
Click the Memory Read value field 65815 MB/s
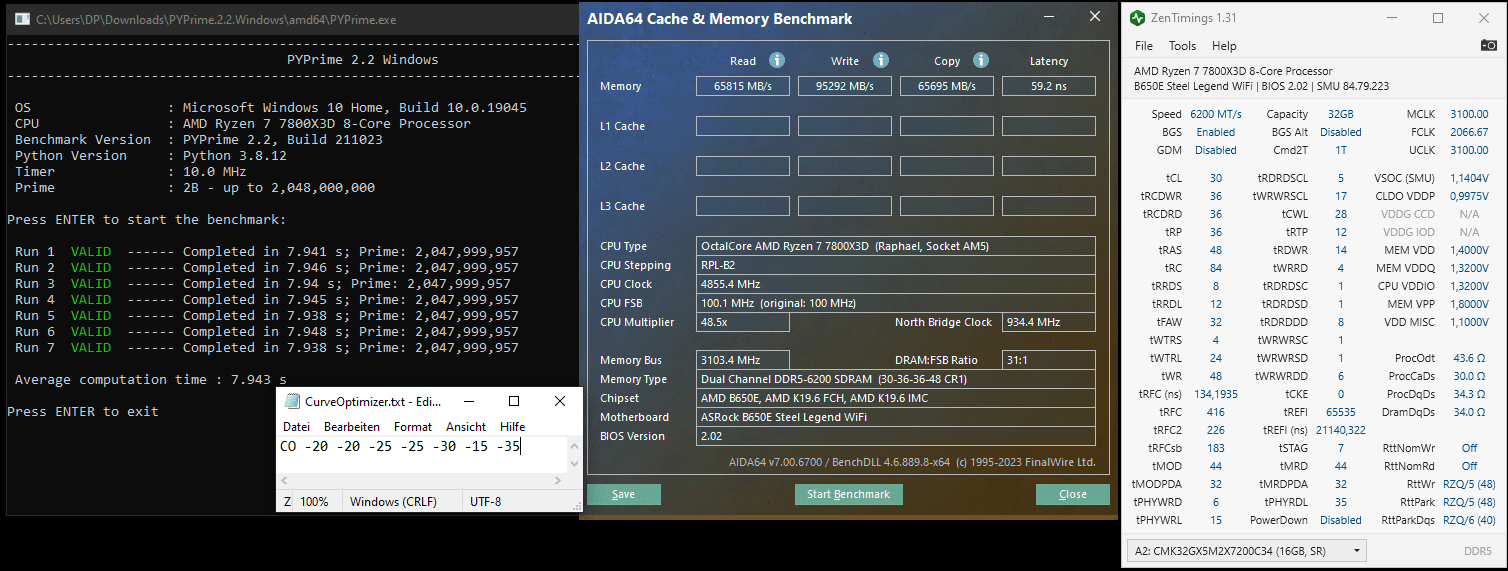pyautogui.click(x=743, y=86)
